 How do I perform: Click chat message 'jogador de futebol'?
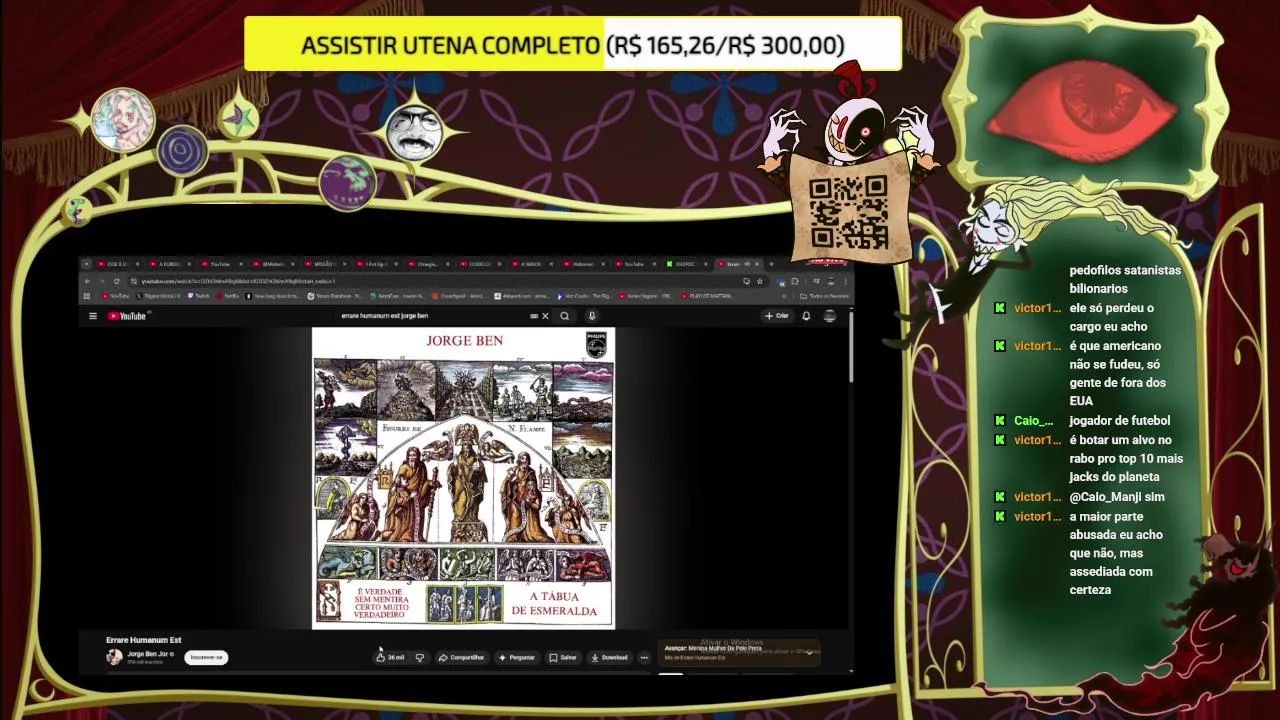click(1119, 421)
